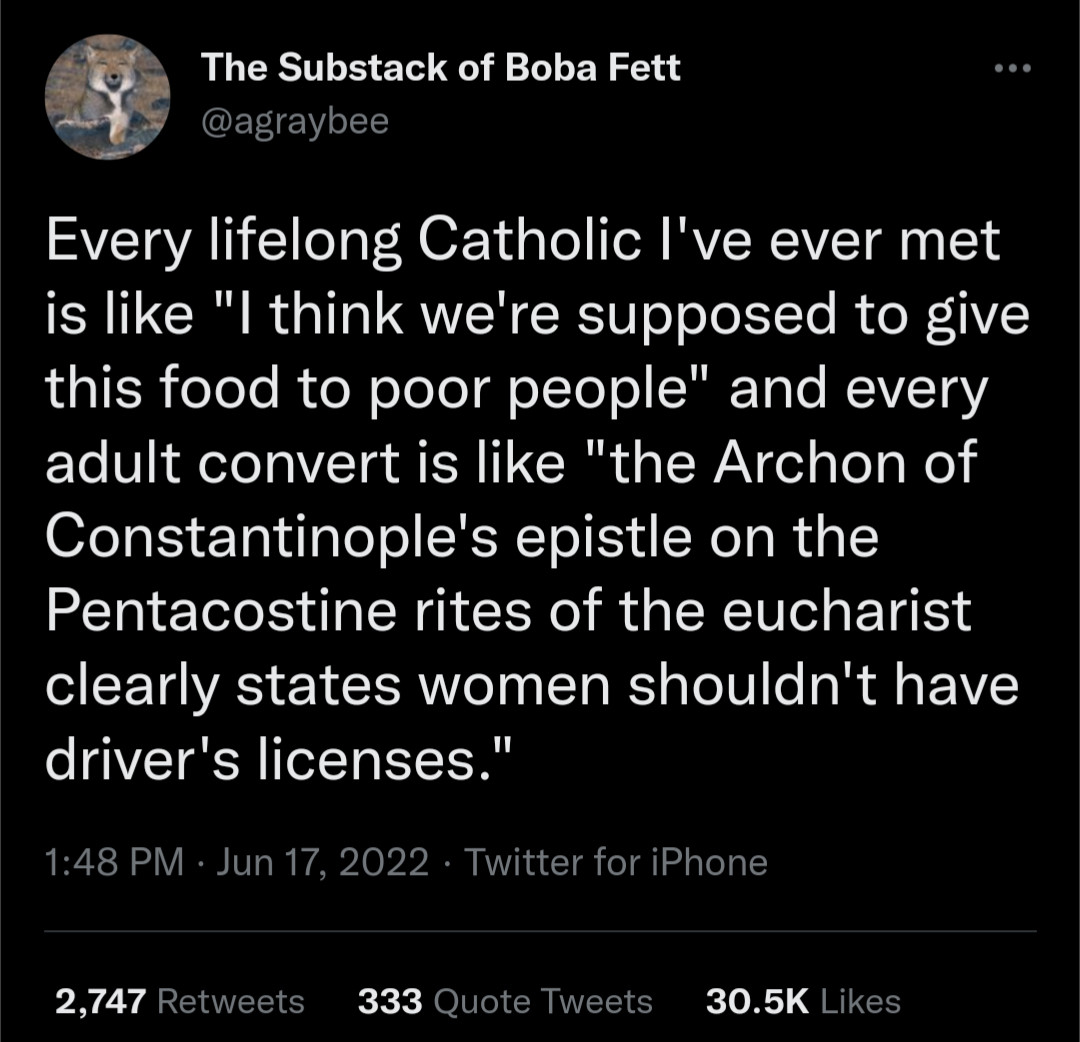
Task: Click the gray 'Likes' label text
Action: tap(861, 1001)
